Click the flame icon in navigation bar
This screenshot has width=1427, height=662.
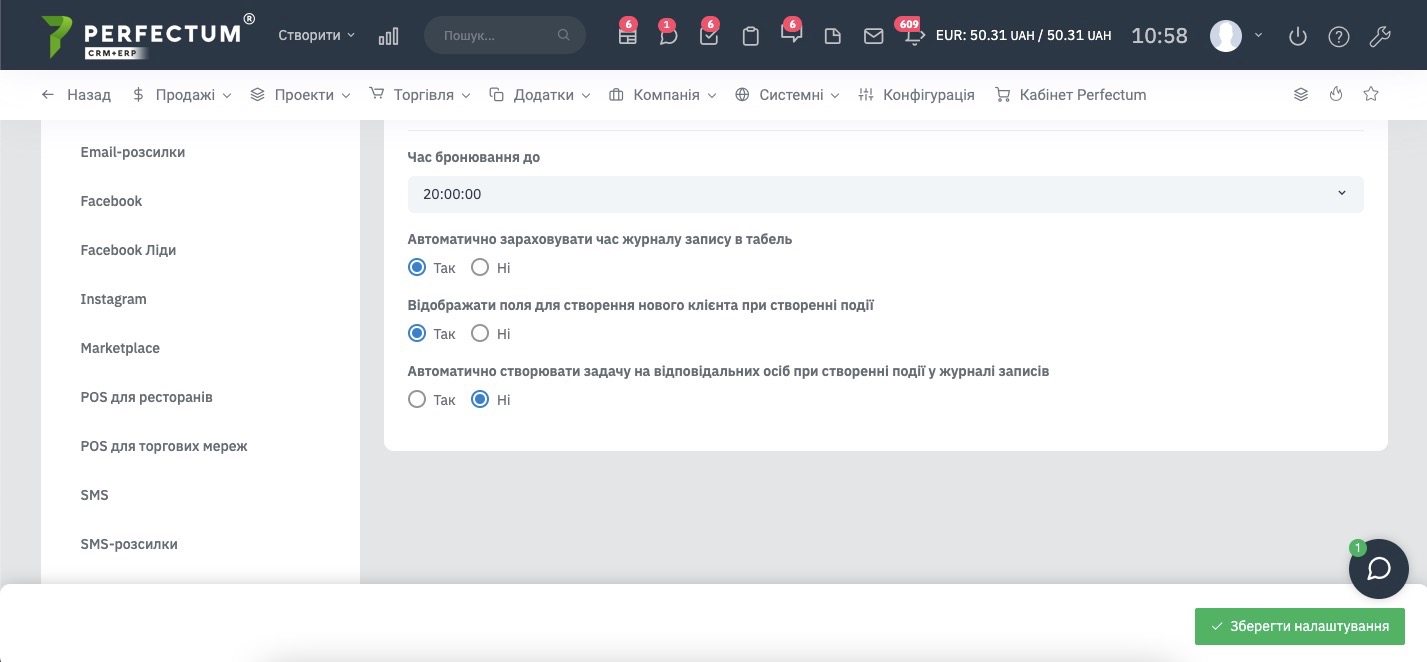[1336, 94]
